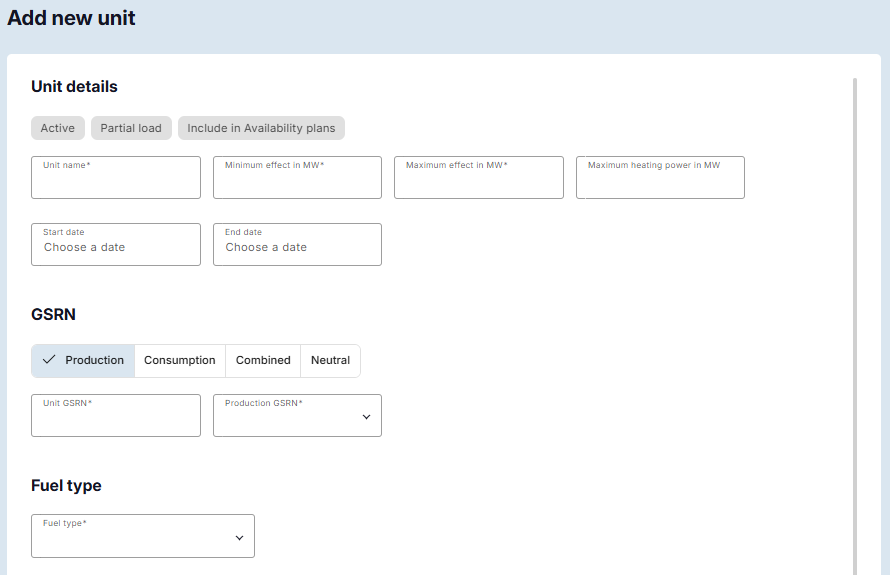Toggle the Partial load chip
Viewport: 890px width, 575px height.
[131, 128]
